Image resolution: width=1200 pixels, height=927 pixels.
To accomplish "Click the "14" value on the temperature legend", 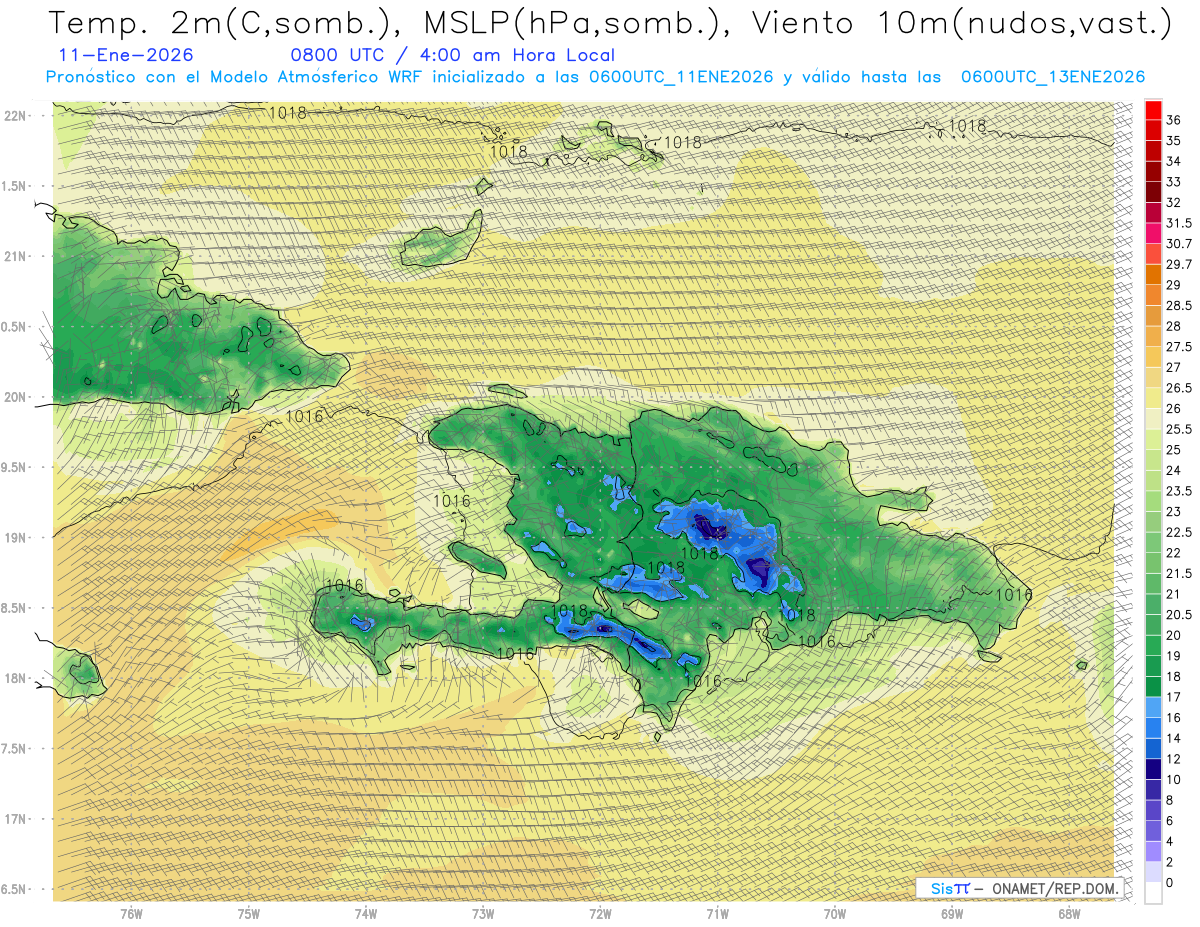I will coord(1174,738).
